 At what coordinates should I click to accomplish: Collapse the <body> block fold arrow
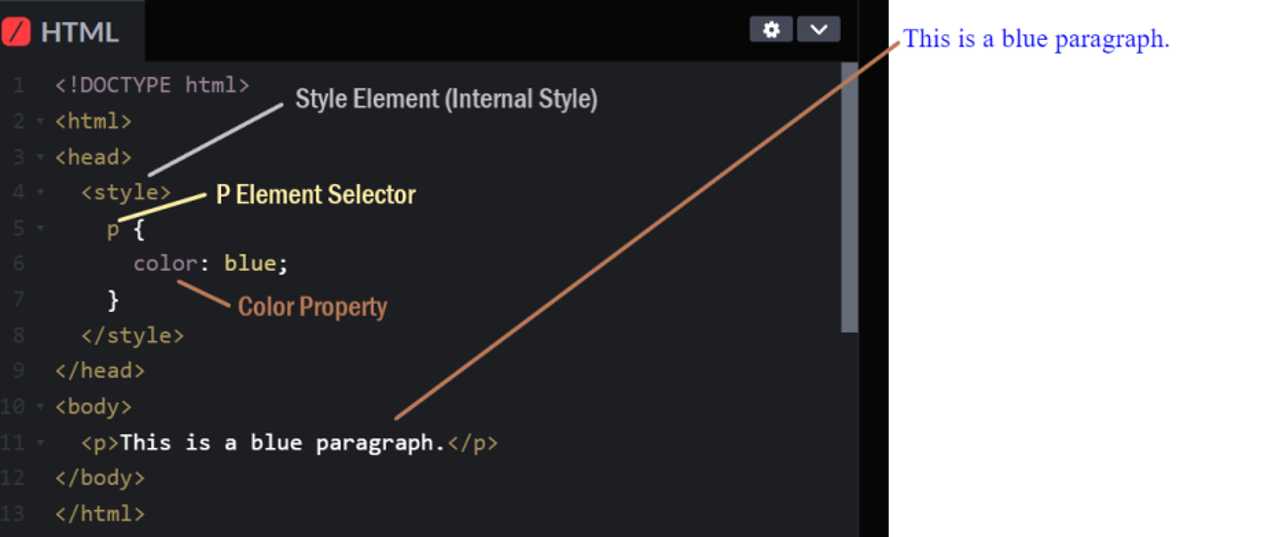[x=40, y=407]
